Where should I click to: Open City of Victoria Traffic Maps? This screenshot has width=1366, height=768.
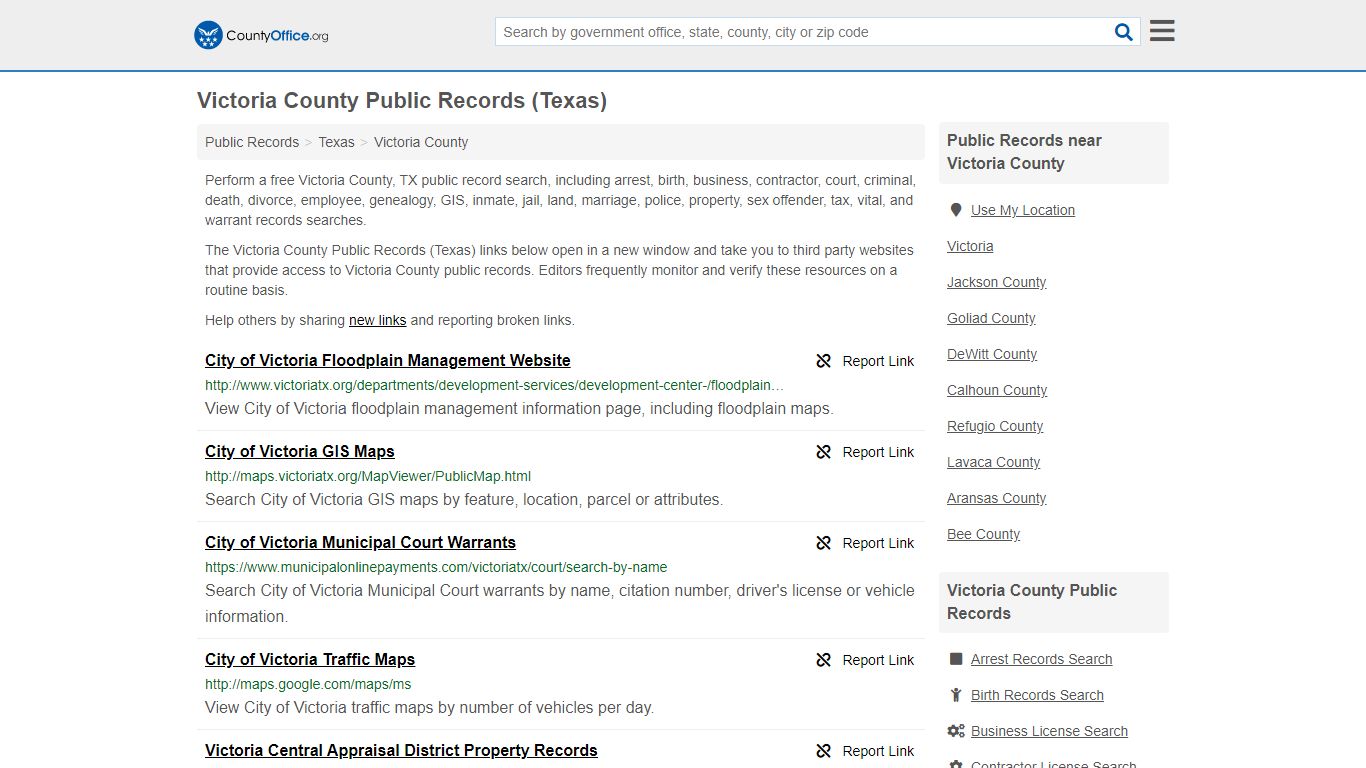(310, 660)
